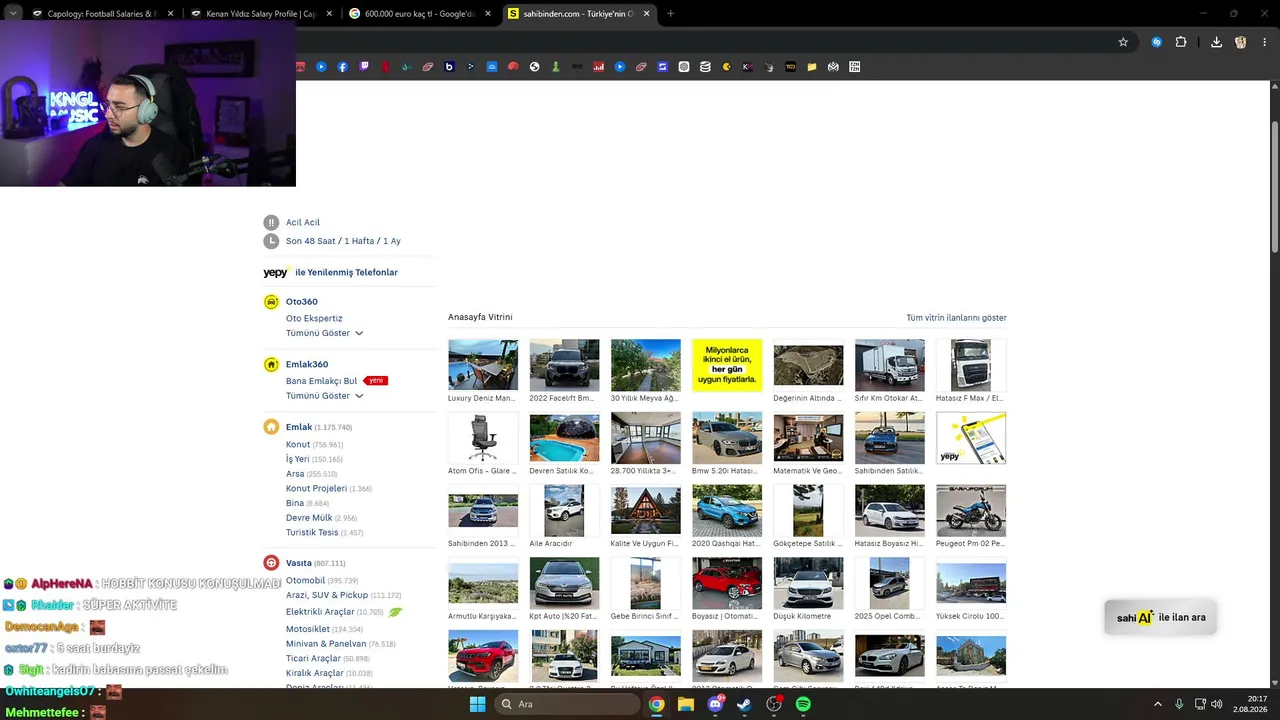
Task: Open the Devre Mülk category link
Action: 309,518
